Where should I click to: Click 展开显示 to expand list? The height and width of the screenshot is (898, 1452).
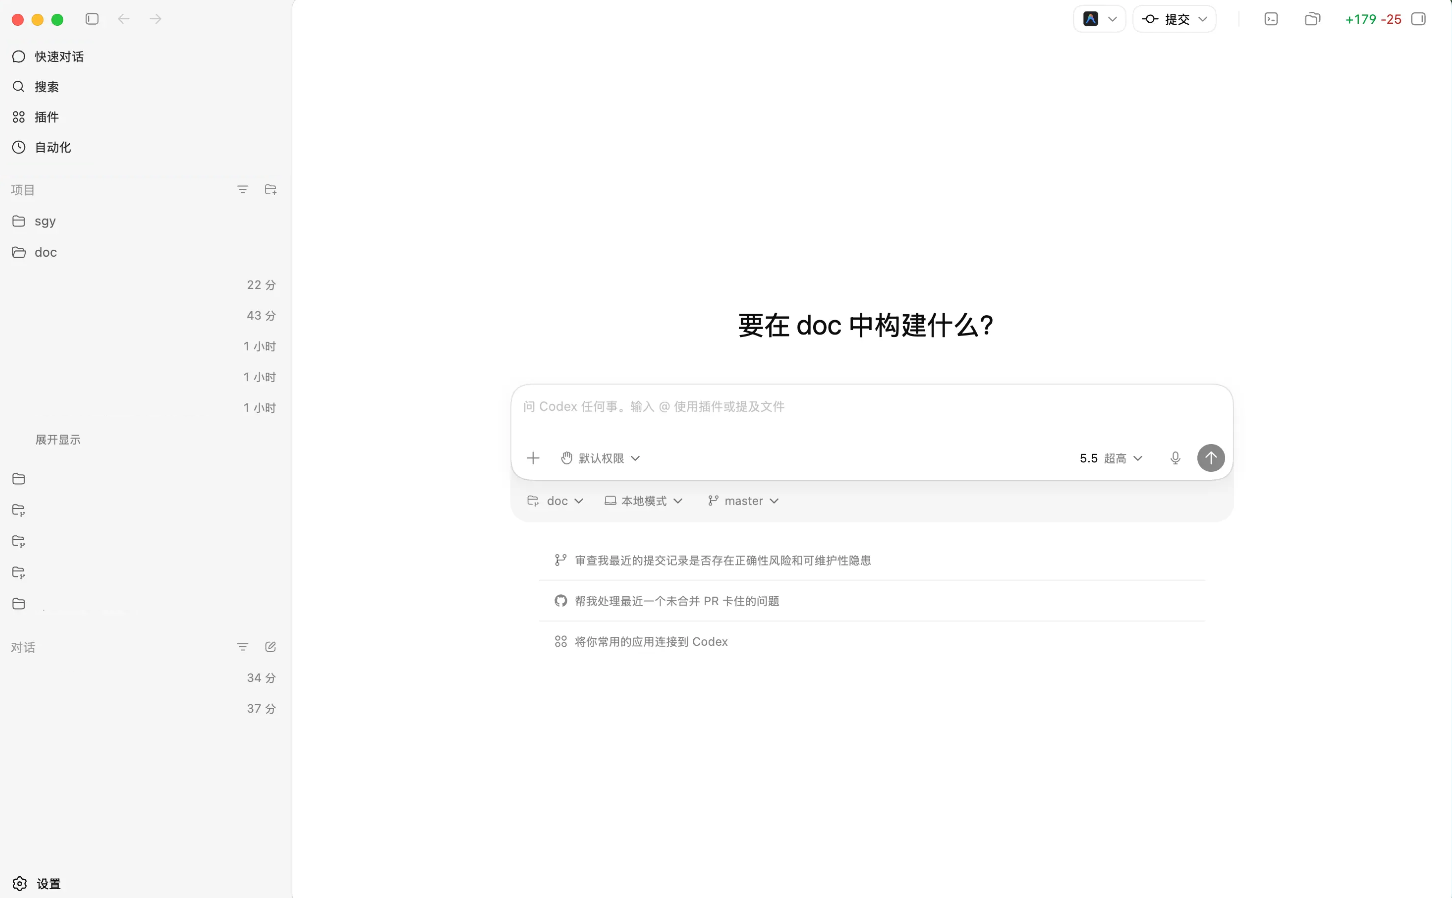click(x=58, y=440)
